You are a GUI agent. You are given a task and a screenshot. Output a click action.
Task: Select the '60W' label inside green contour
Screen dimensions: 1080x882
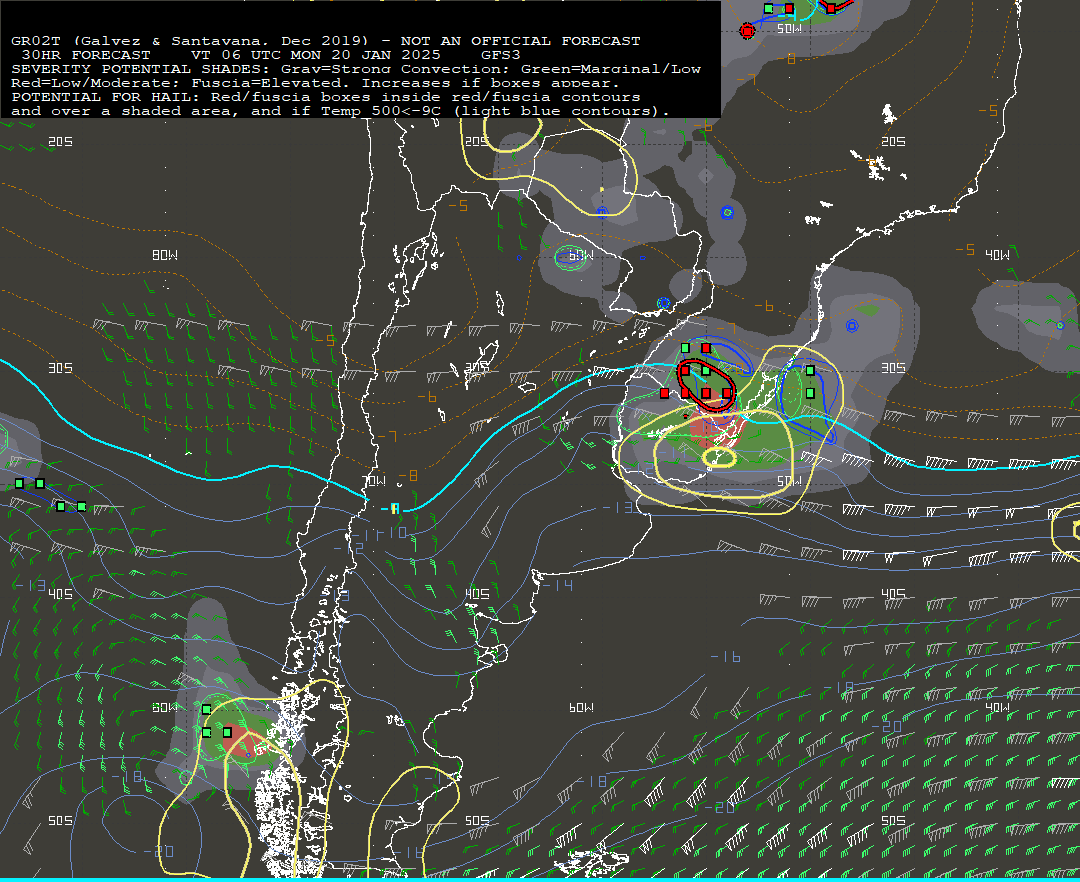[581, 256]
